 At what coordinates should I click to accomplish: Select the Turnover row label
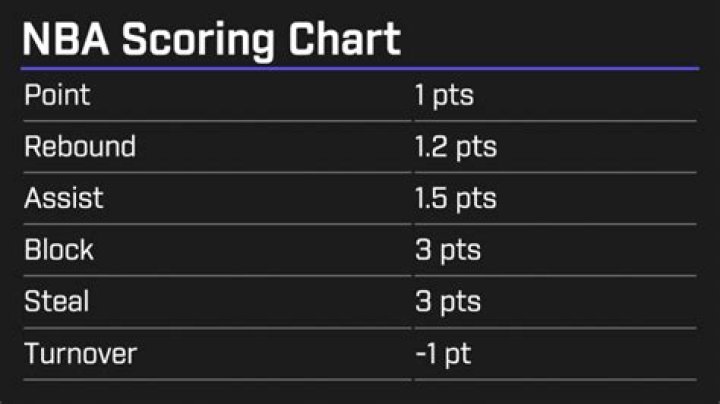(x=80, y=353)
